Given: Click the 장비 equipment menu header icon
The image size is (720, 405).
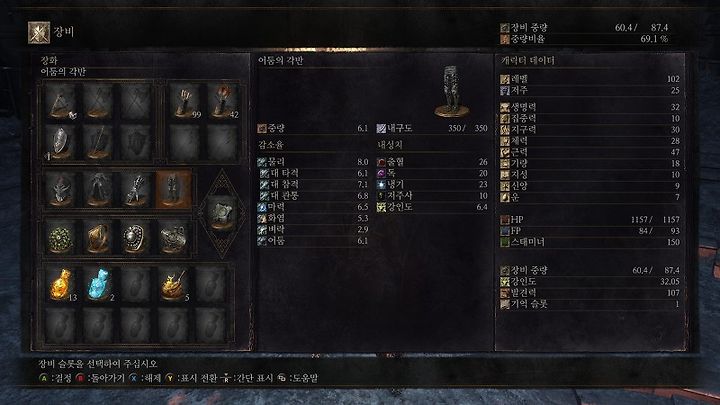Looking at the screenshot, I should [39, 33].
